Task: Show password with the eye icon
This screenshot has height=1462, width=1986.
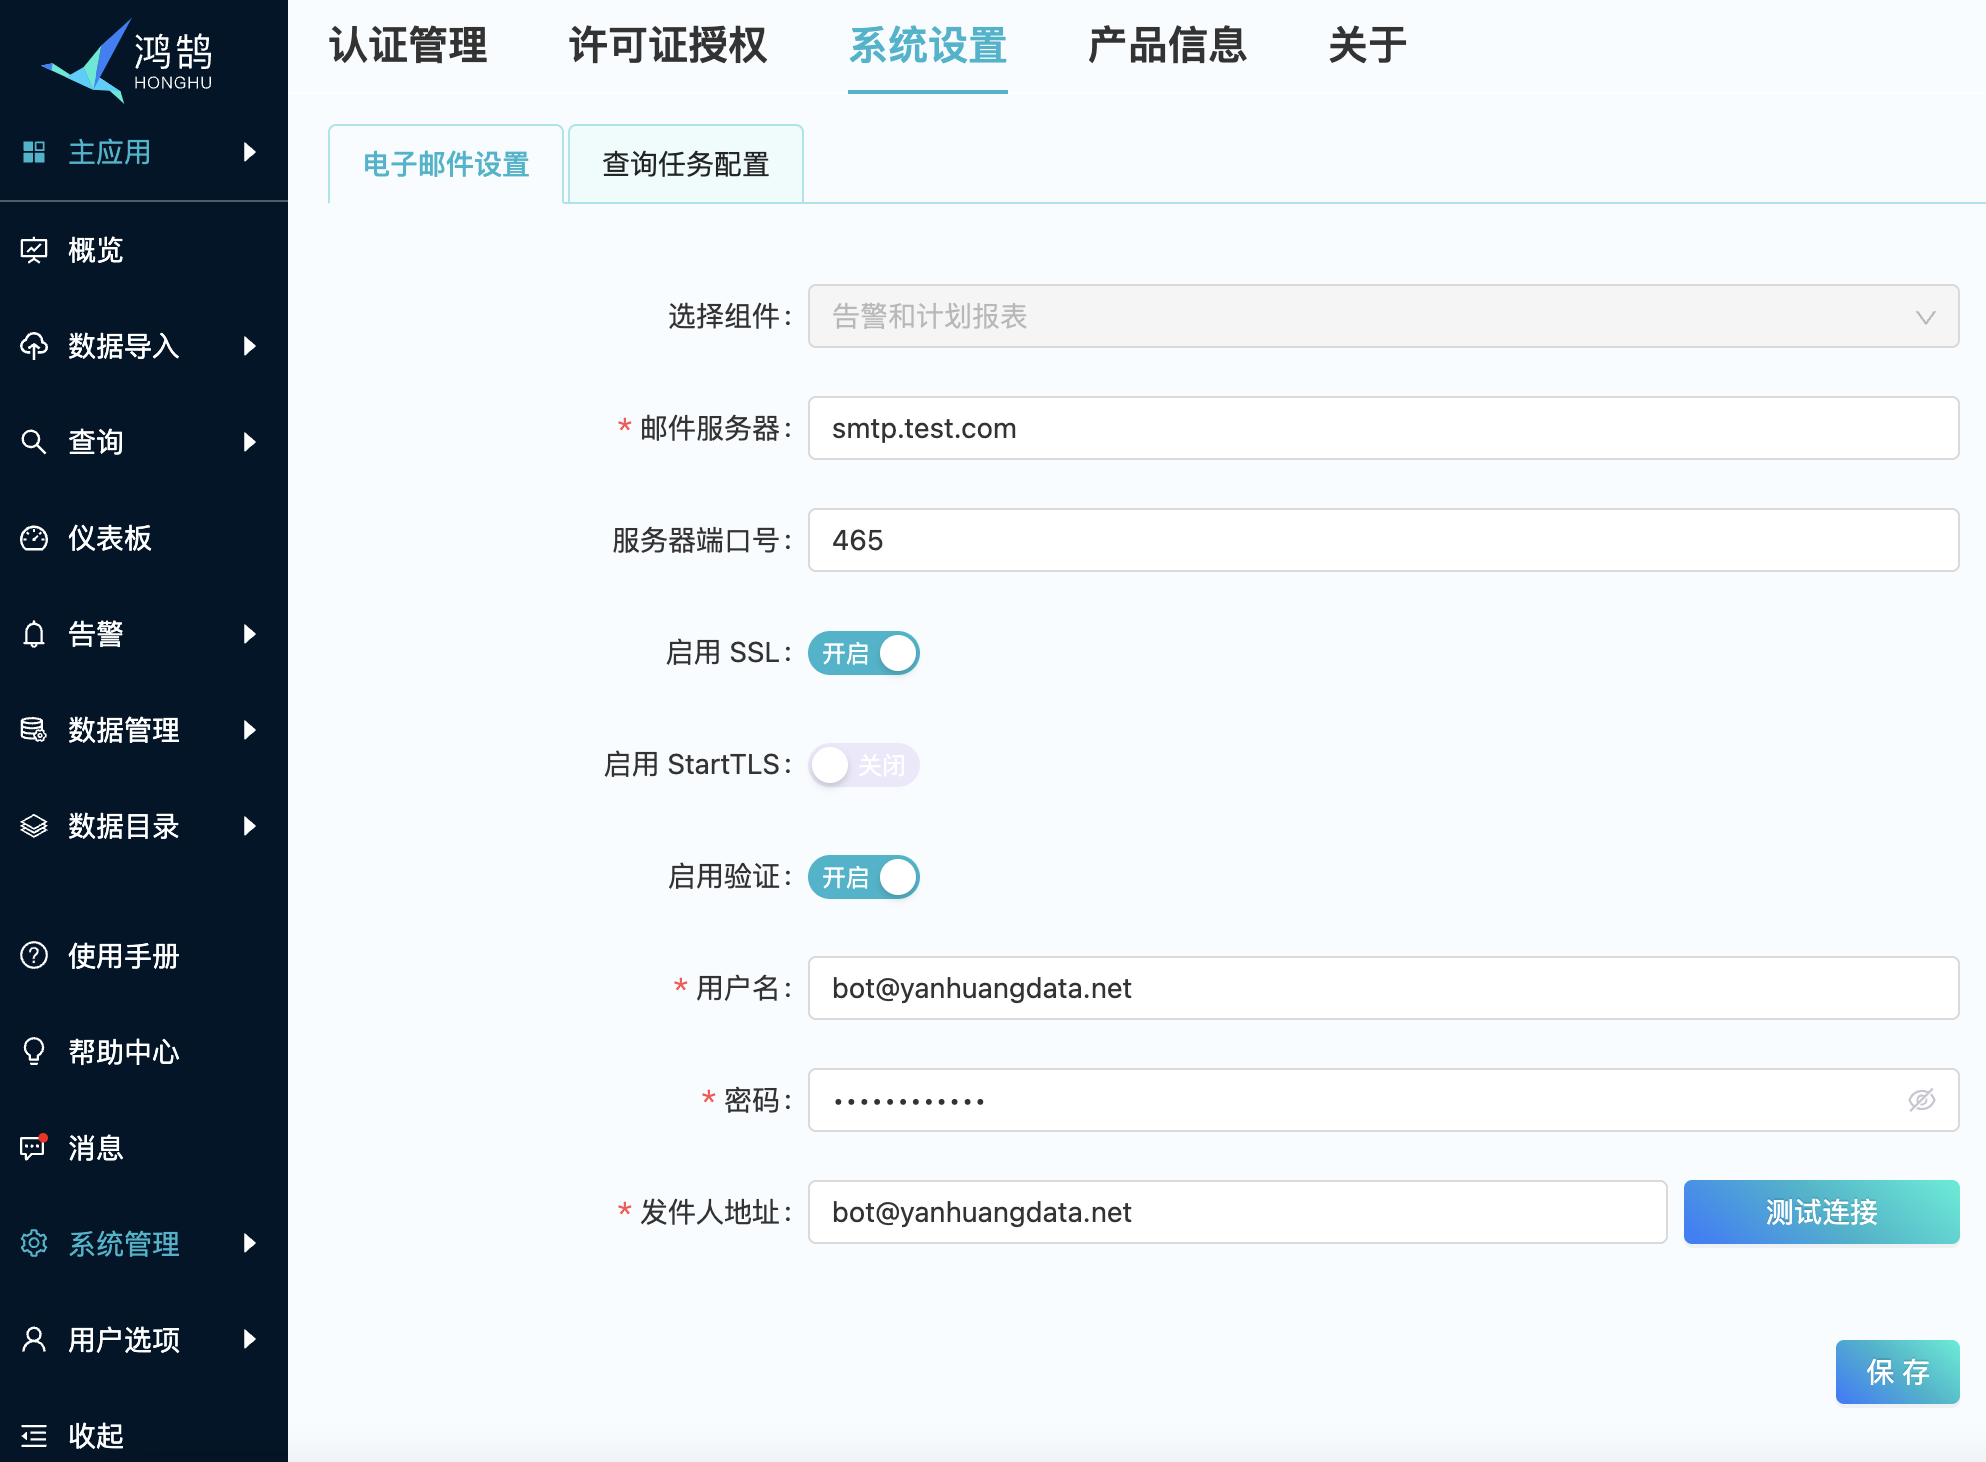Action: (x=1921, y=1100)
